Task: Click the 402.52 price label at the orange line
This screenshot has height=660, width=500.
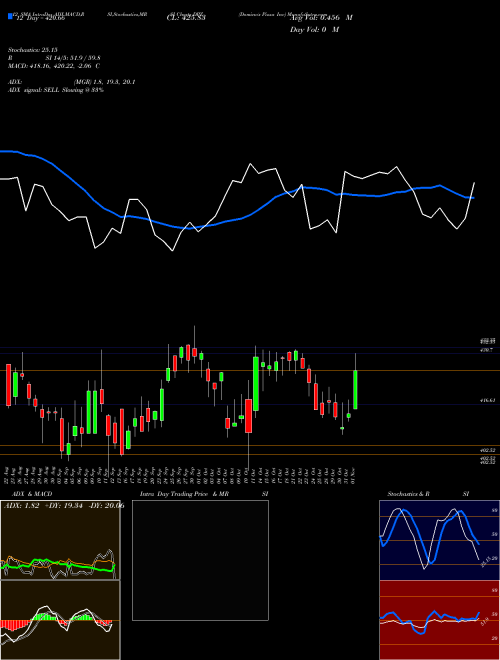Action: [x=488, y=450]
